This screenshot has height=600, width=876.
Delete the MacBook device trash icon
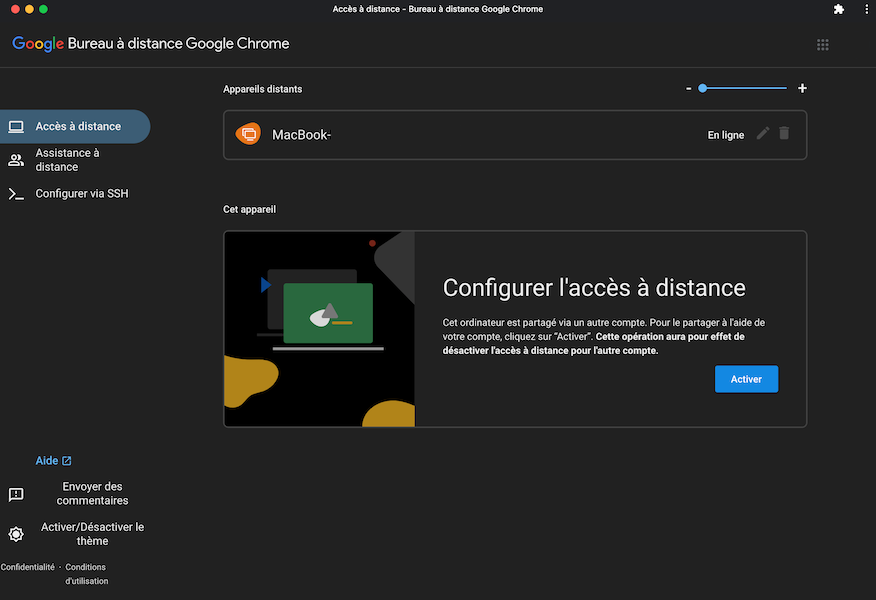[x=784, y=133]
